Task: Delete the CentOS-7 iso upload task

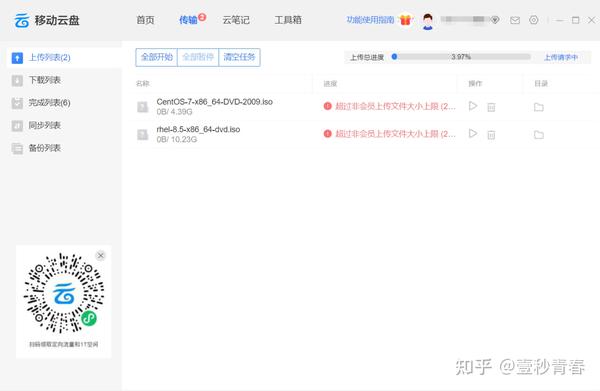Action: 491,107
